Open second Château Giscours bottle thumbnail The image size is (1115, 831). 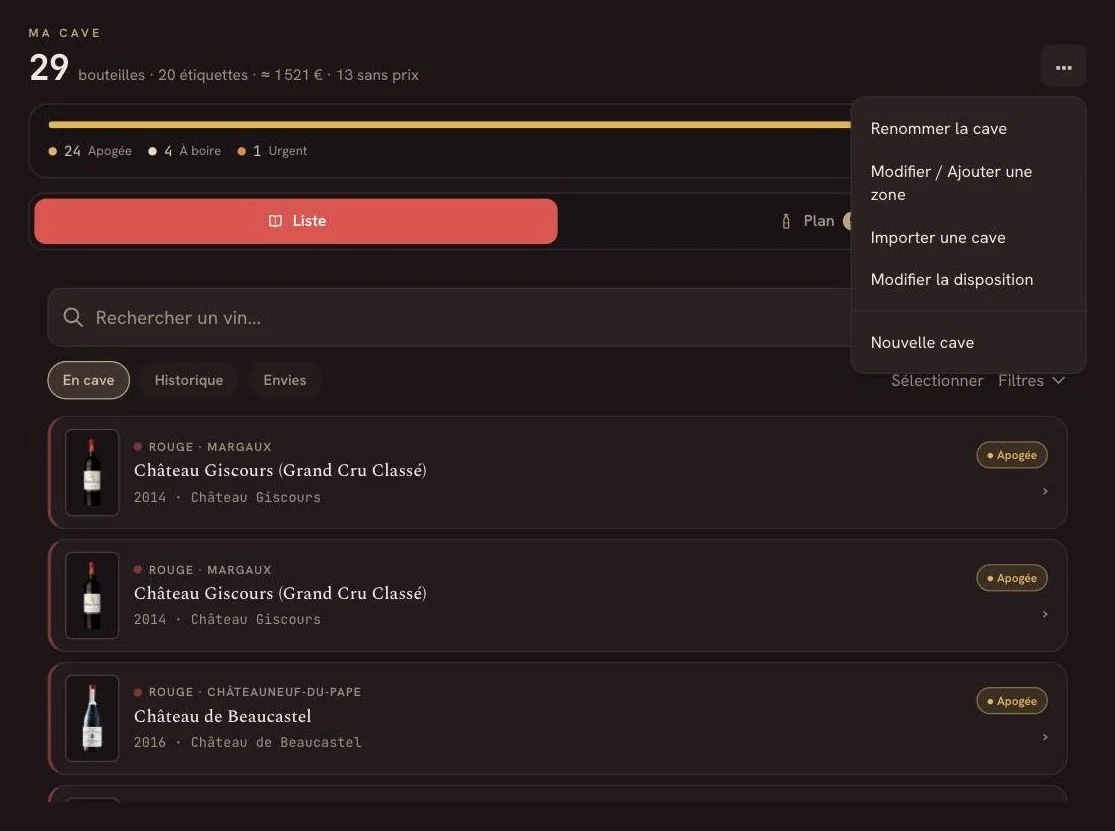point(92,595)
